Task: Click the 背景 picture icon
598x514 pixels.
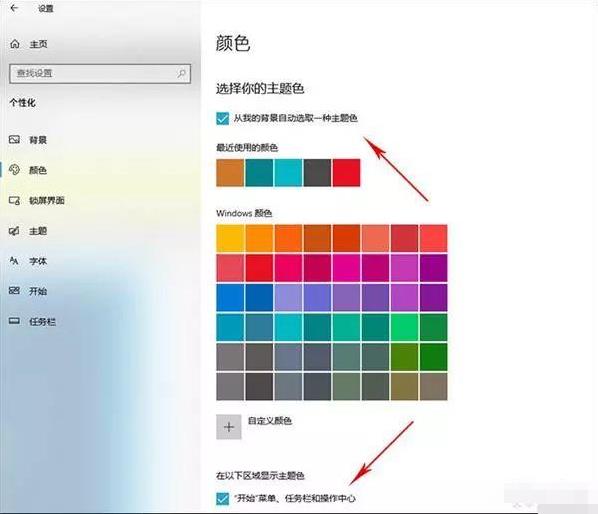Action: [14, 140]
